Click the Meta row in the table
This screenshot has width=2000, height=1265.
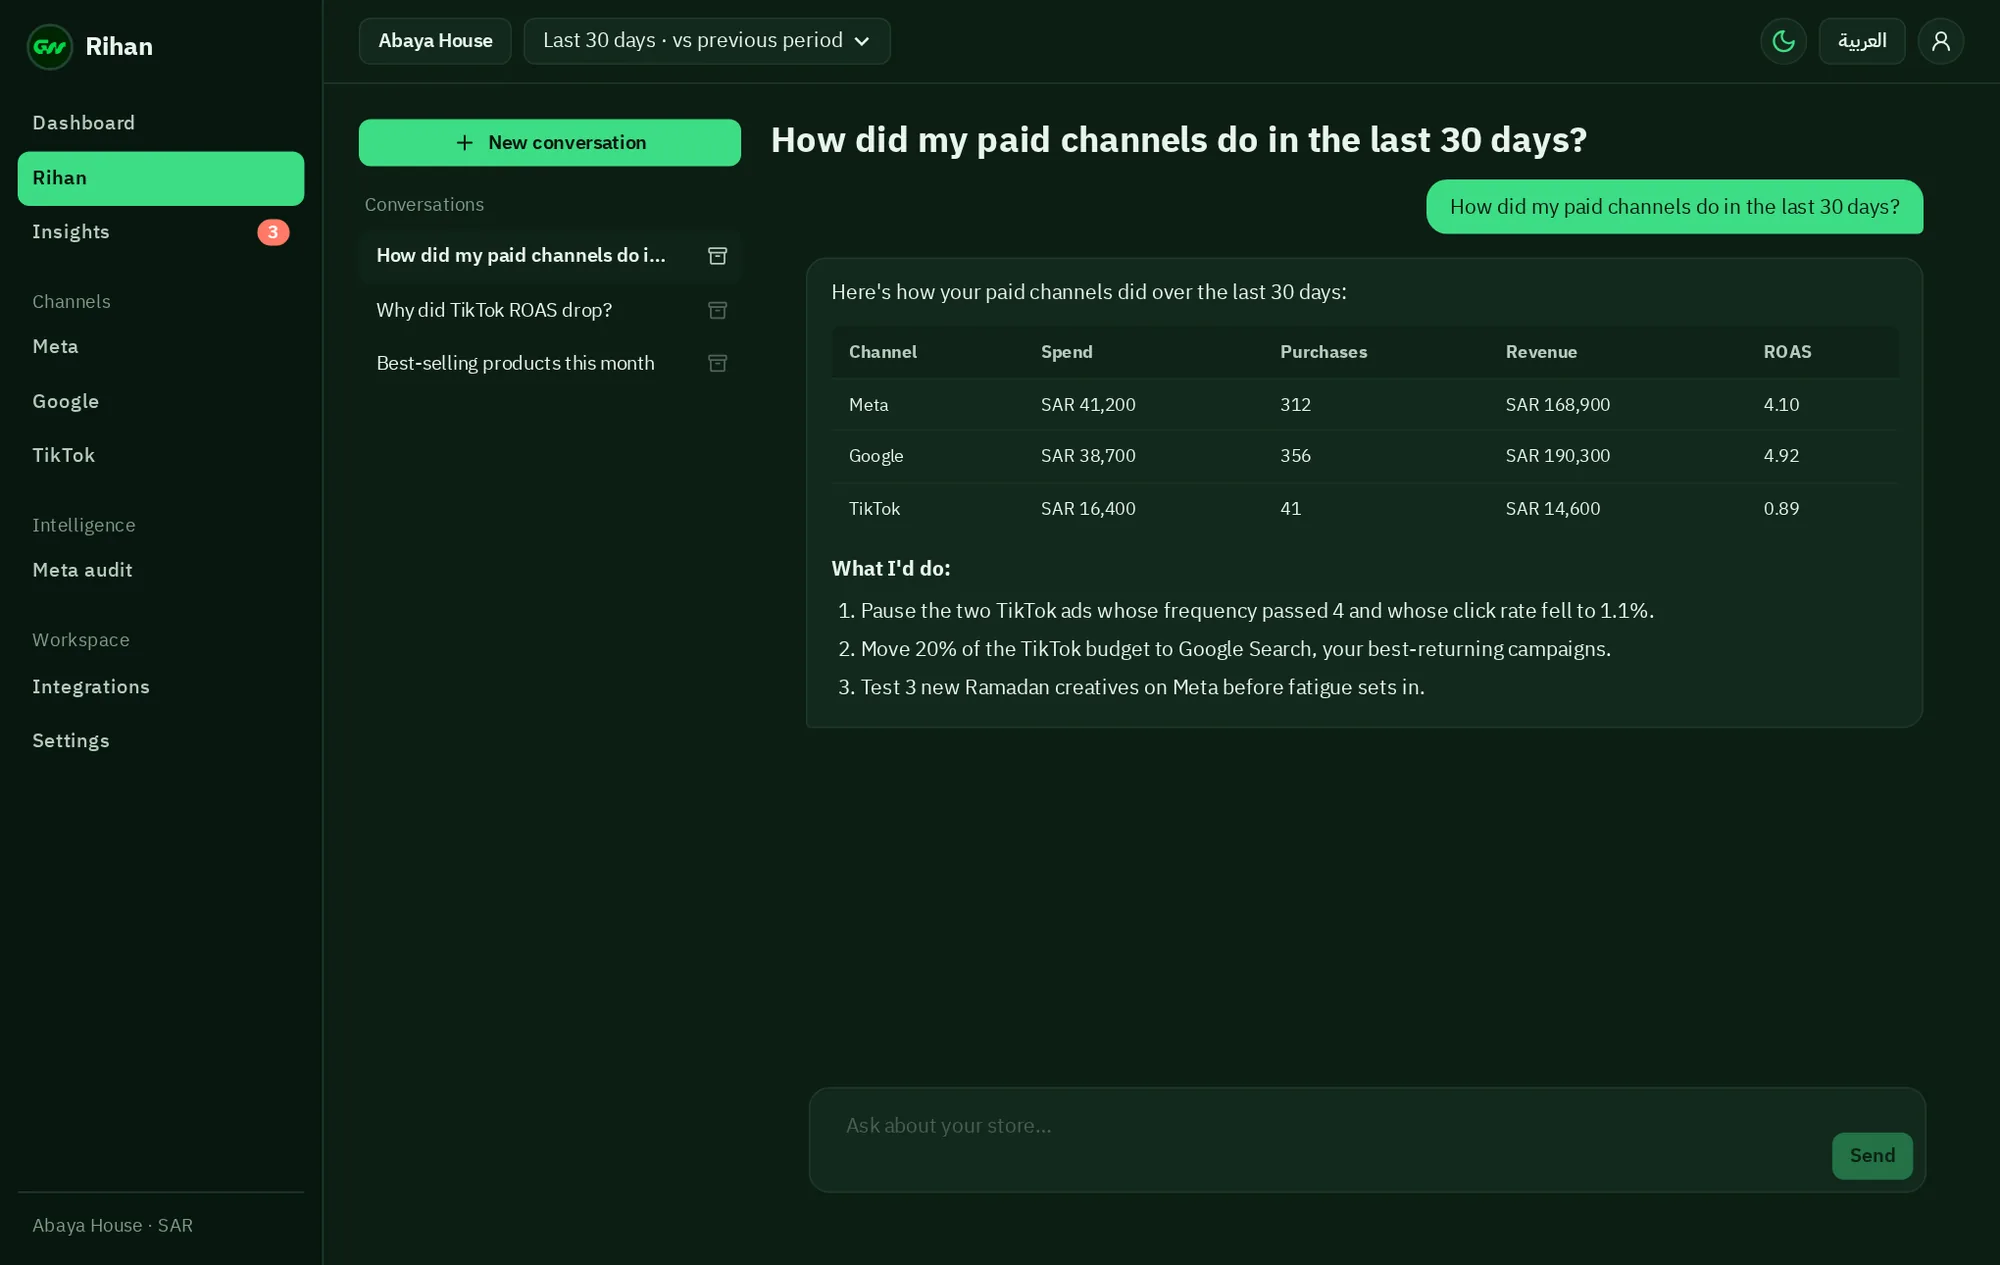pos(1364,405)
